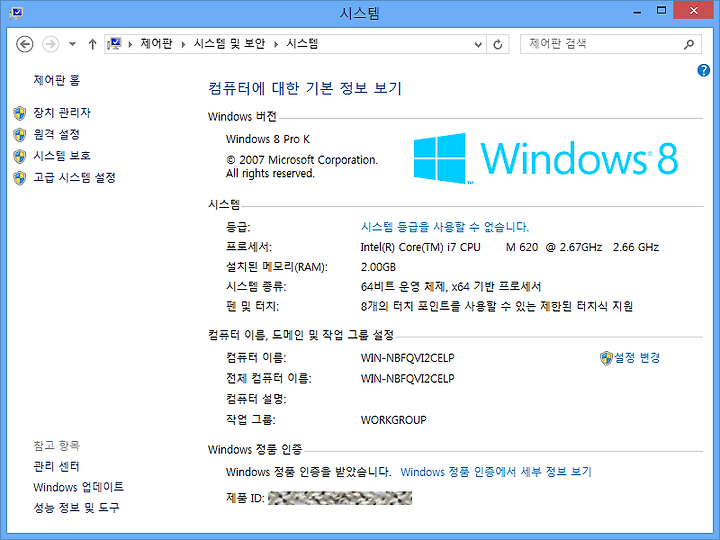Select 시스템 및 보안 in the breadcrumb
Screen dimensions: 720x540
tap(229, 44)
